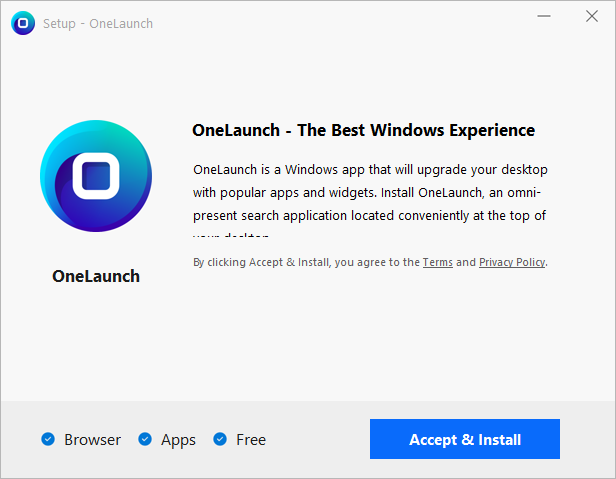Click the OneLaunch name under the logo
616x479 pixels.
96,276
